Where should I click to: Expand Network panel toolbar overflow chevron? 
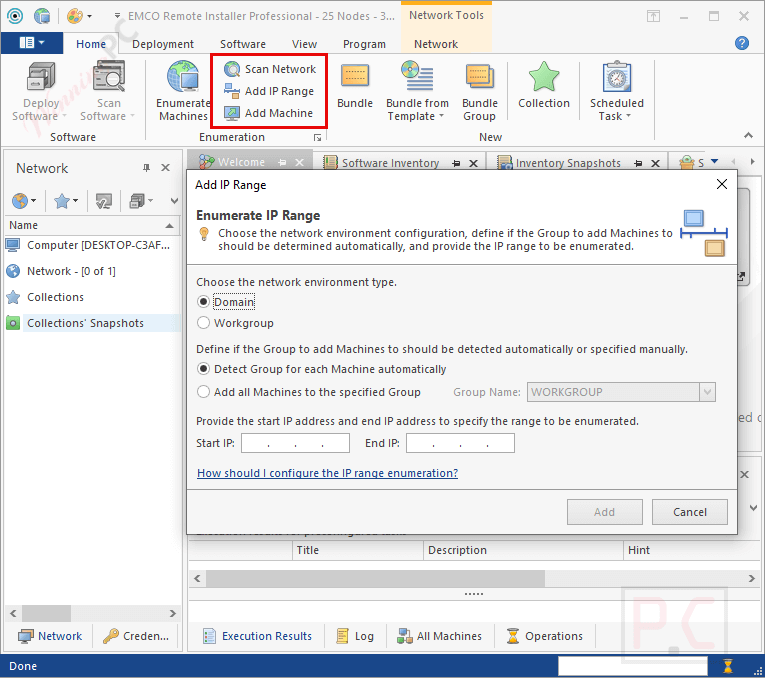click(x=174, y=200)
